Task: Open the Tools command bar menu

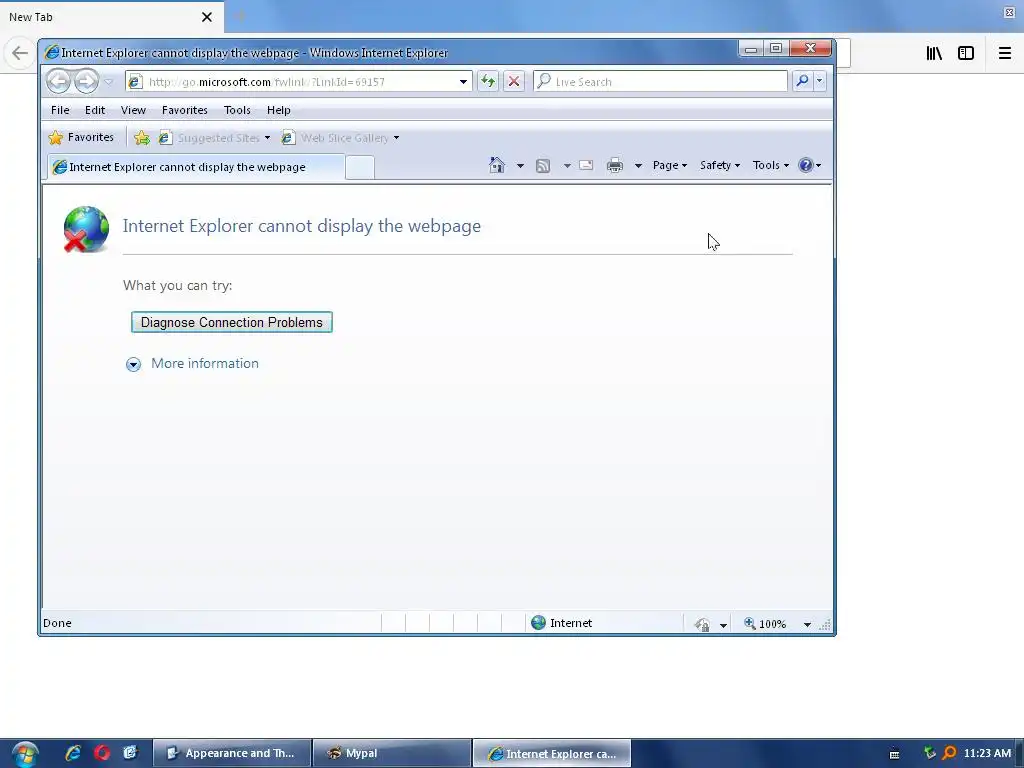Action: [x=771, y=165]
